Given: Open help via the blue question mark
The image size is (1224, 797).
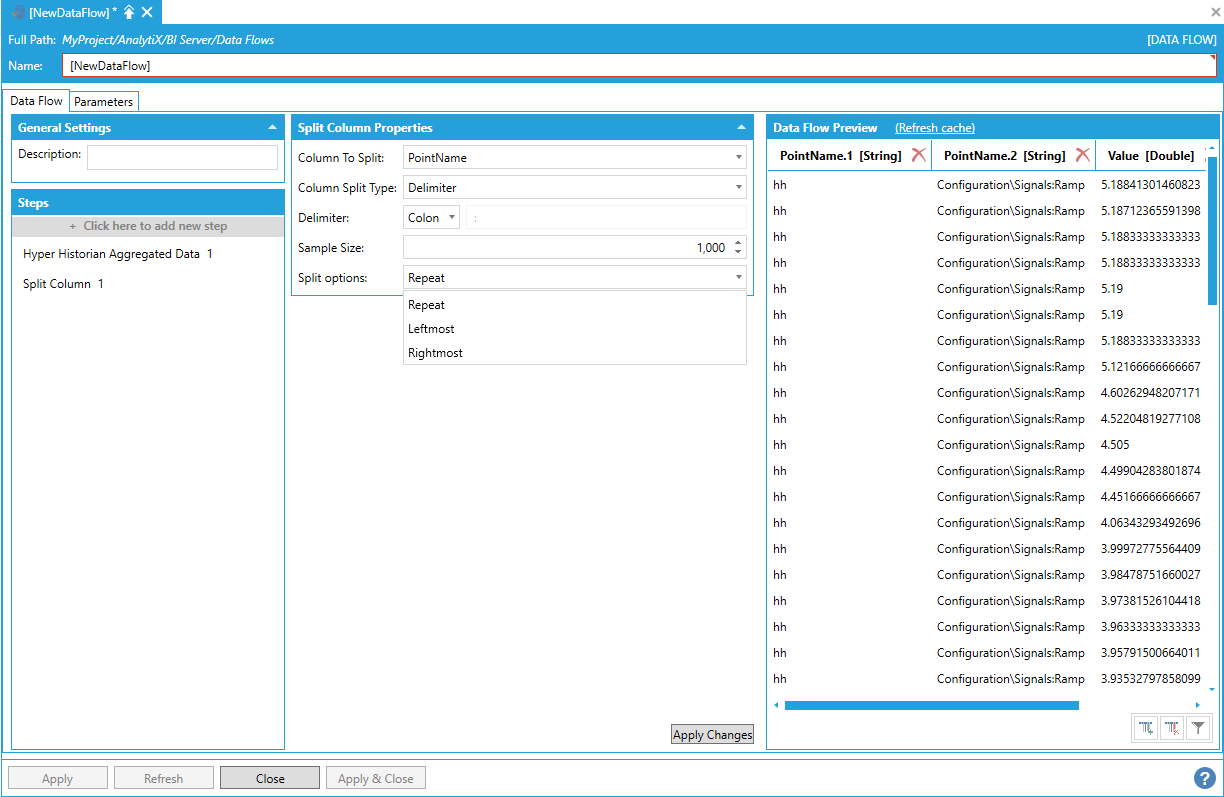Looking at the screenshot, I should coord(1204,778).
